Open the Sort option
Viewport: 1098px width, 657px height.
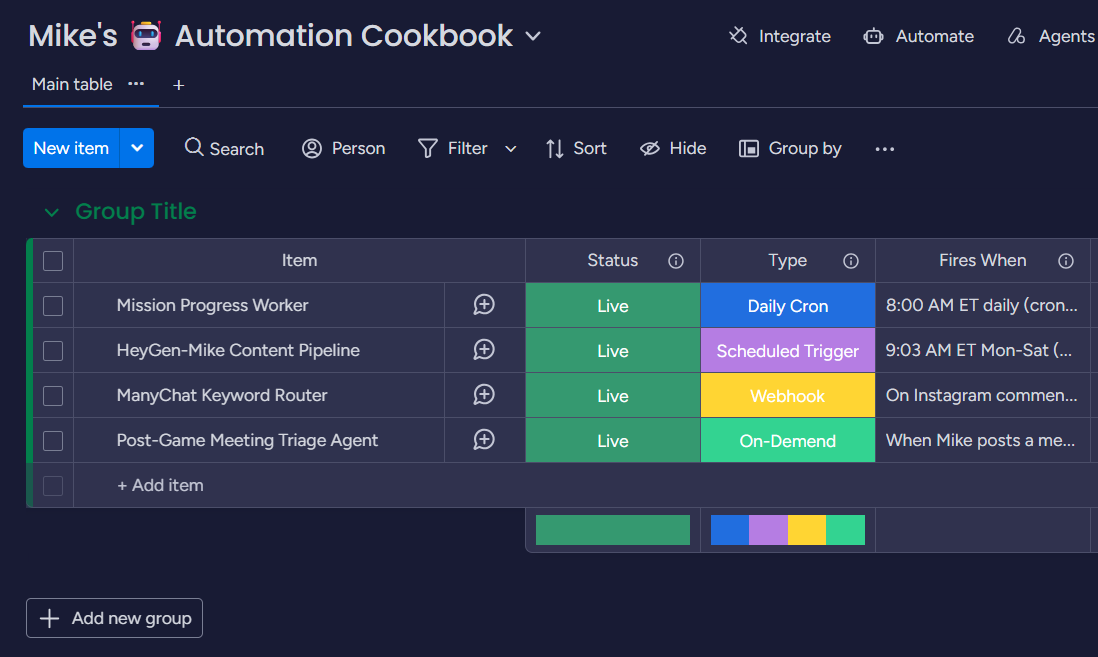coord(576,148)
